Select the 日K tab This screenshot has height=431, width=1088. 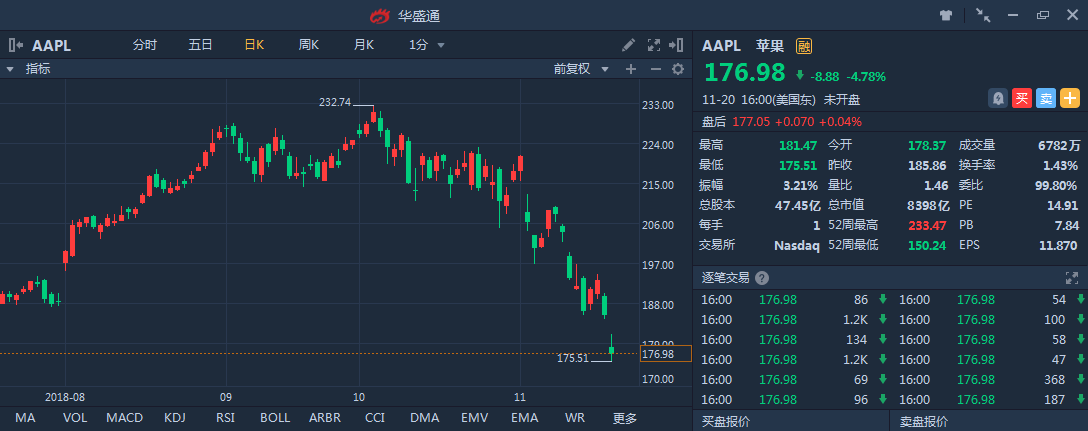click(254, 45)
